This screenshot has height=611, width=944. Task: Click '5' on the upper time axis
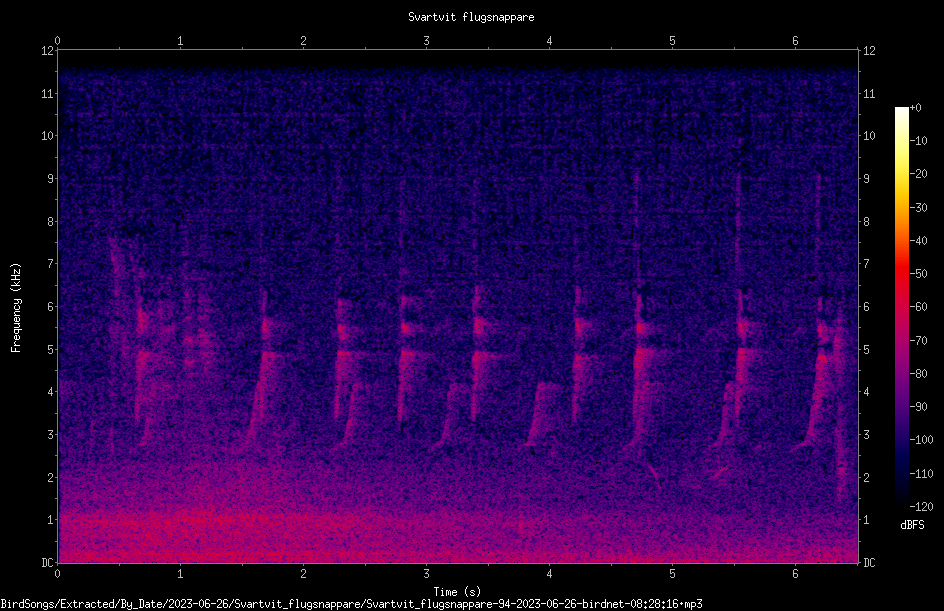pyautogui.click(x=672, y=41)
